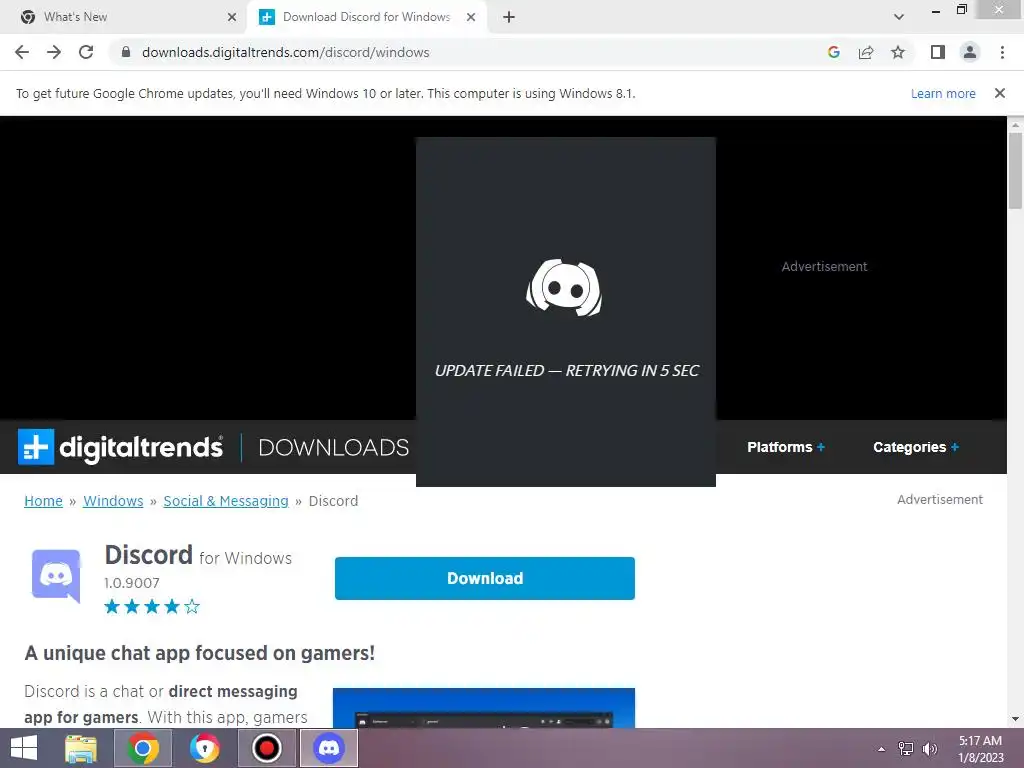
Task: Open DOWNLOADS section link
Action: click(x=334, y=447)
